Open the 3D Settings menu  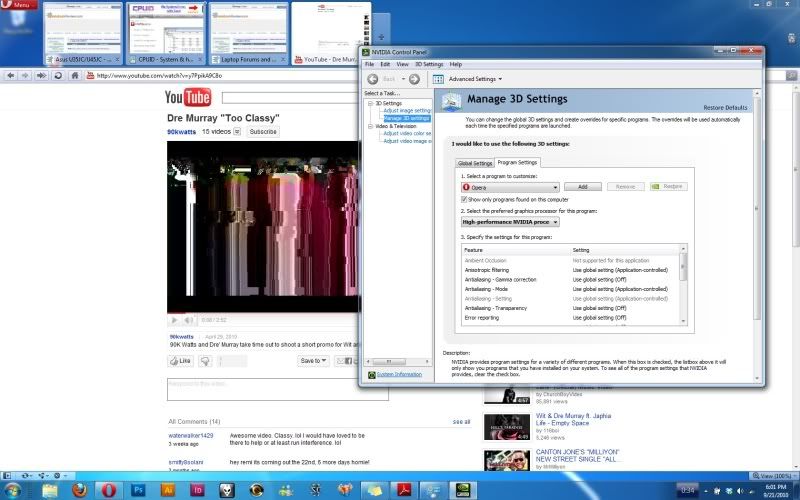427,64
